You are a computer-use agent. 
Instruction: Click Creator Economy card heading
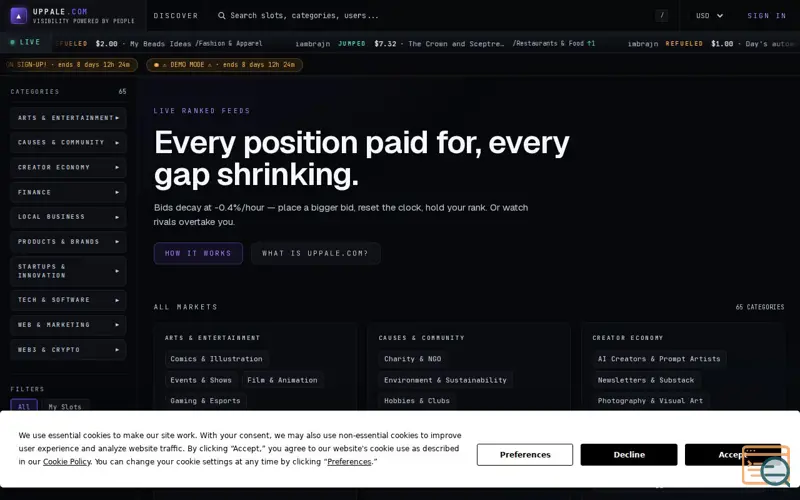tap(628, 338)
